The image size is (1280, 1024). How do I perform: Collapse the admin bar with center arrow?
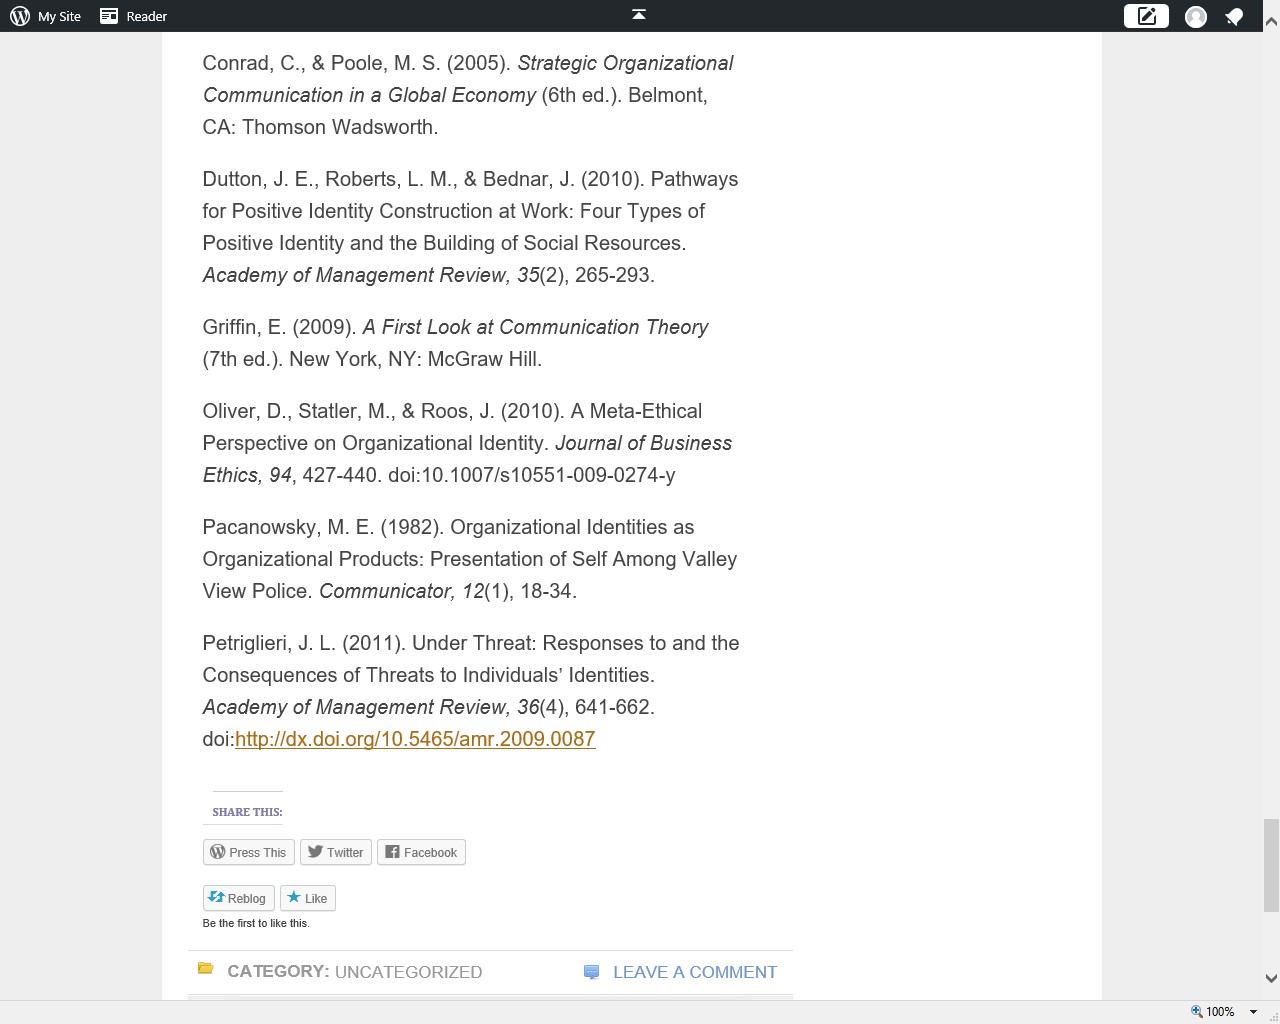point(639,14)
